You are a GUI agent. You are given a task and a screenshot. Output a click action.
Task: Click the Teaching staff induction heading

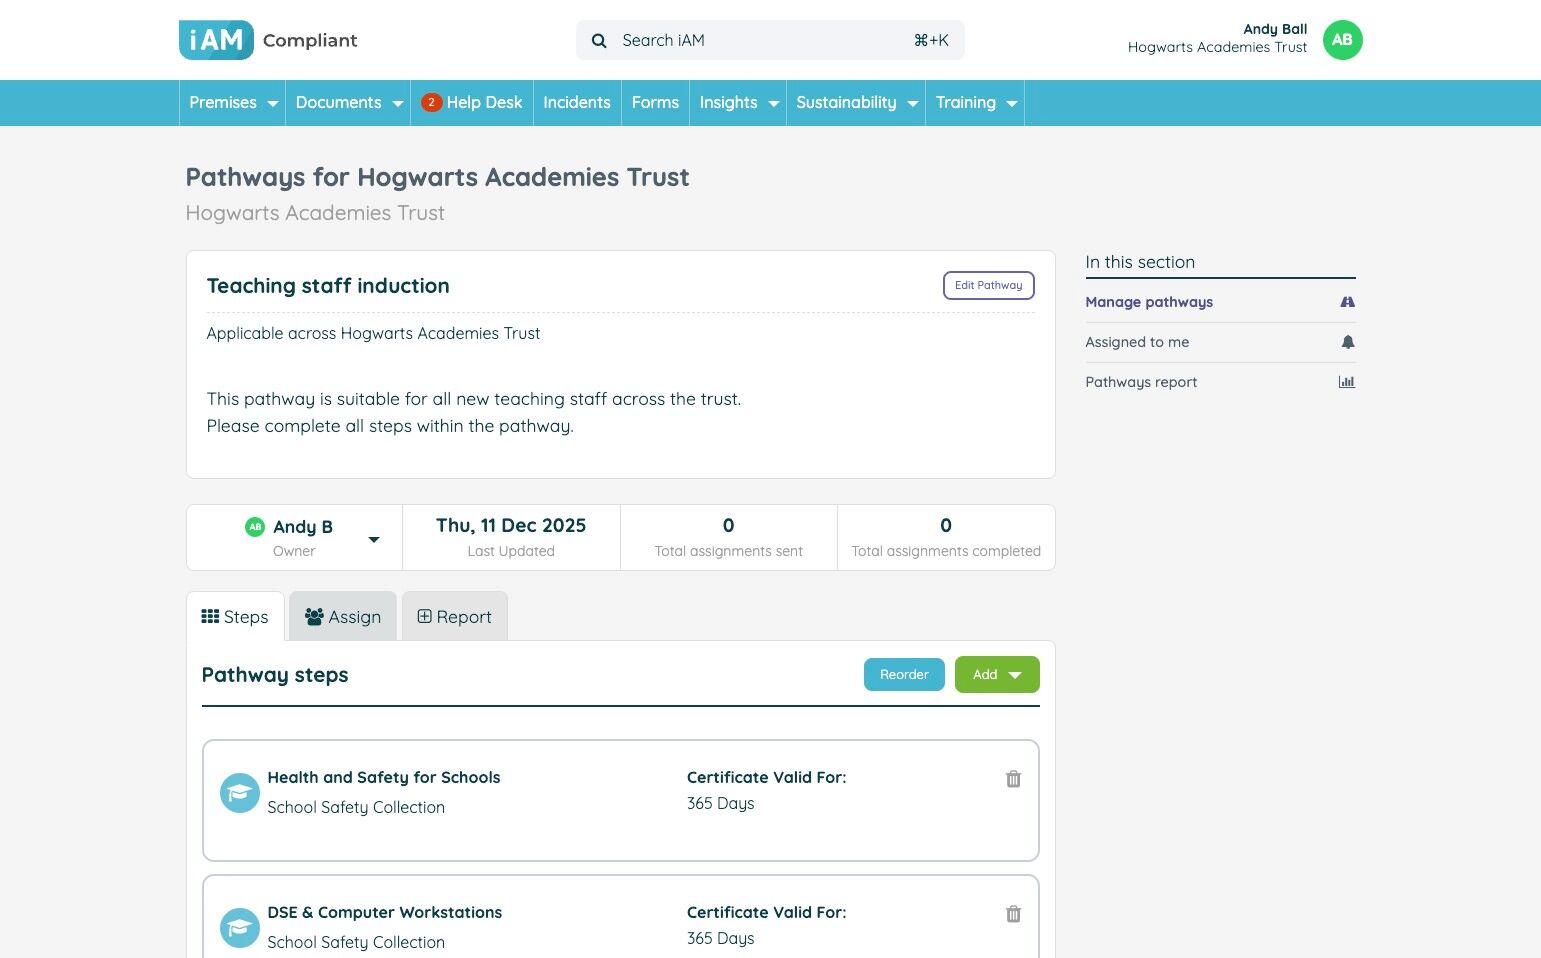click(x=328, y=286)
